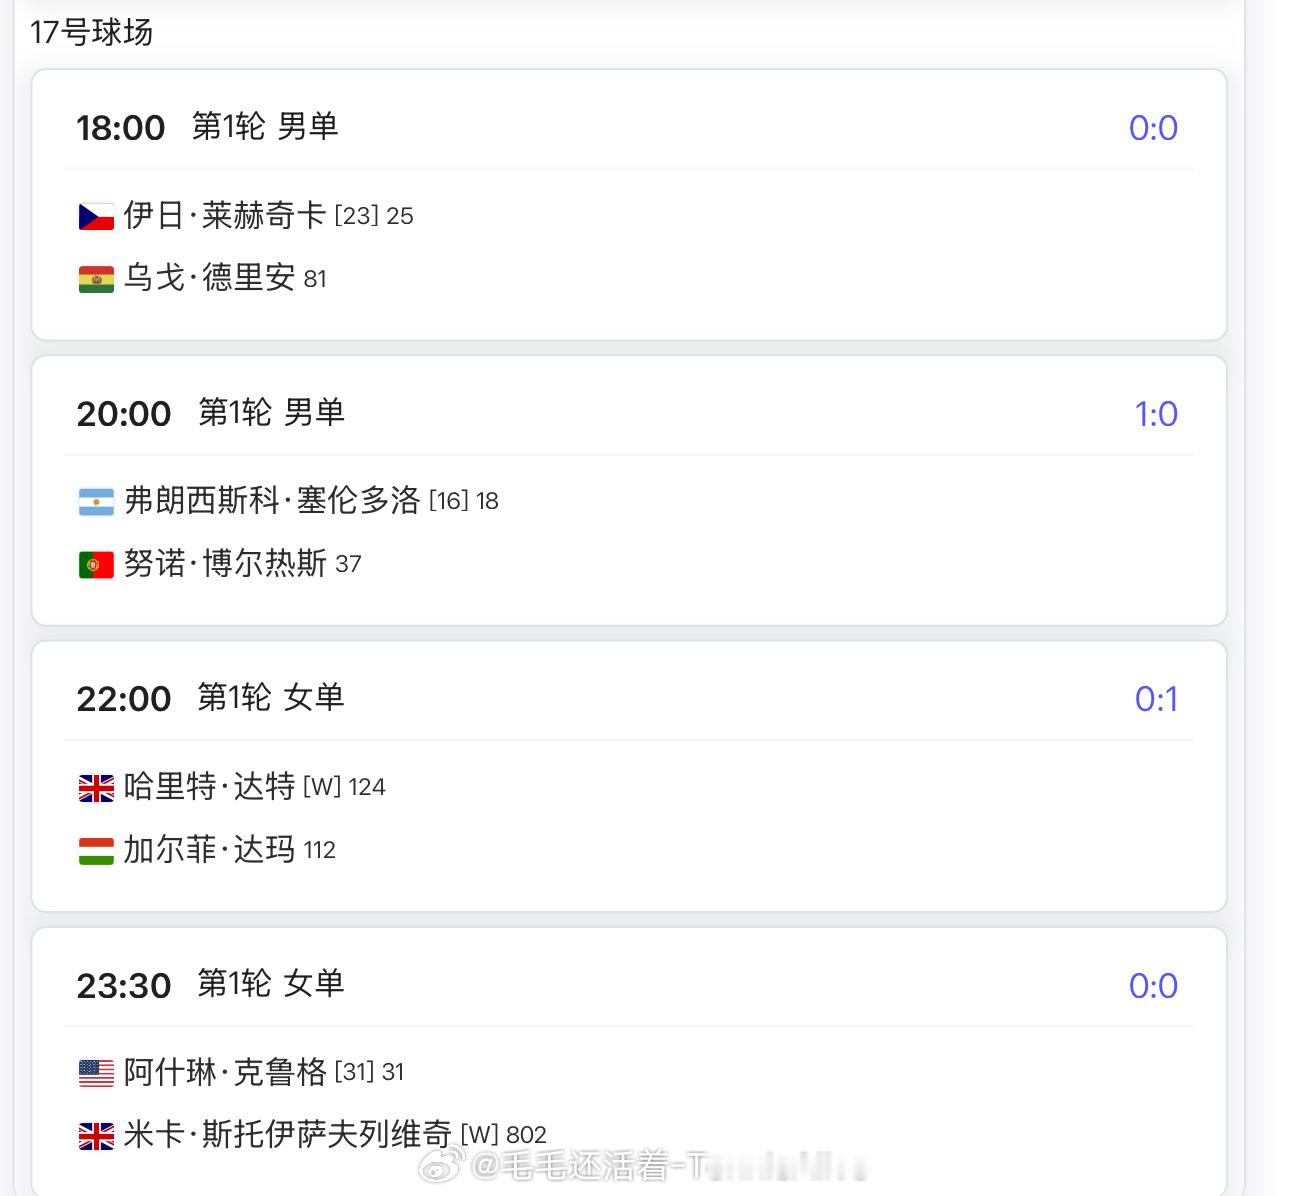
Task: Select player name 阿什琳·克鲁格
Action: [x=225, y=1072]
